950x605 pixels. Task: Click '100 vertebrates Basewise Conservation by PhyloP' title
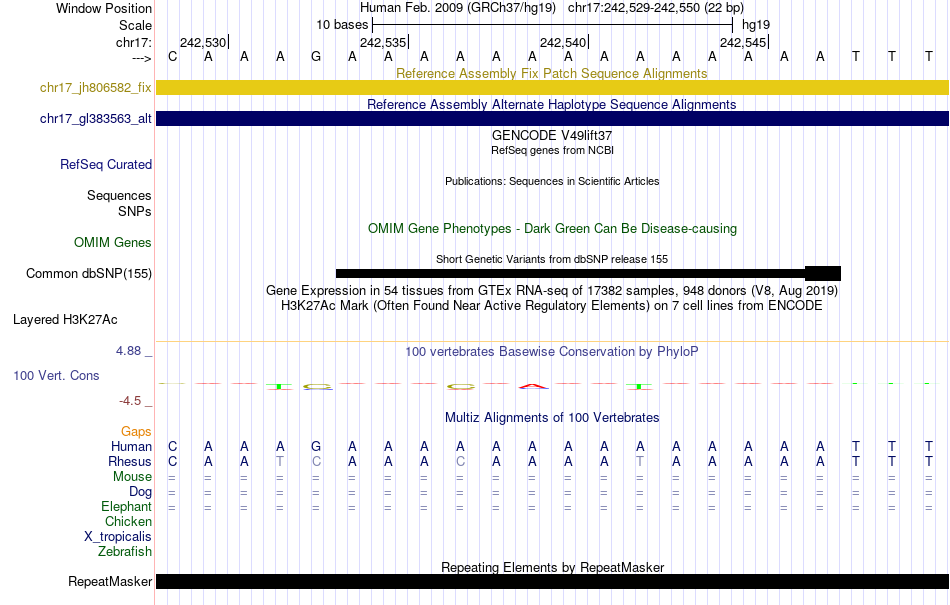click(552, 351)
